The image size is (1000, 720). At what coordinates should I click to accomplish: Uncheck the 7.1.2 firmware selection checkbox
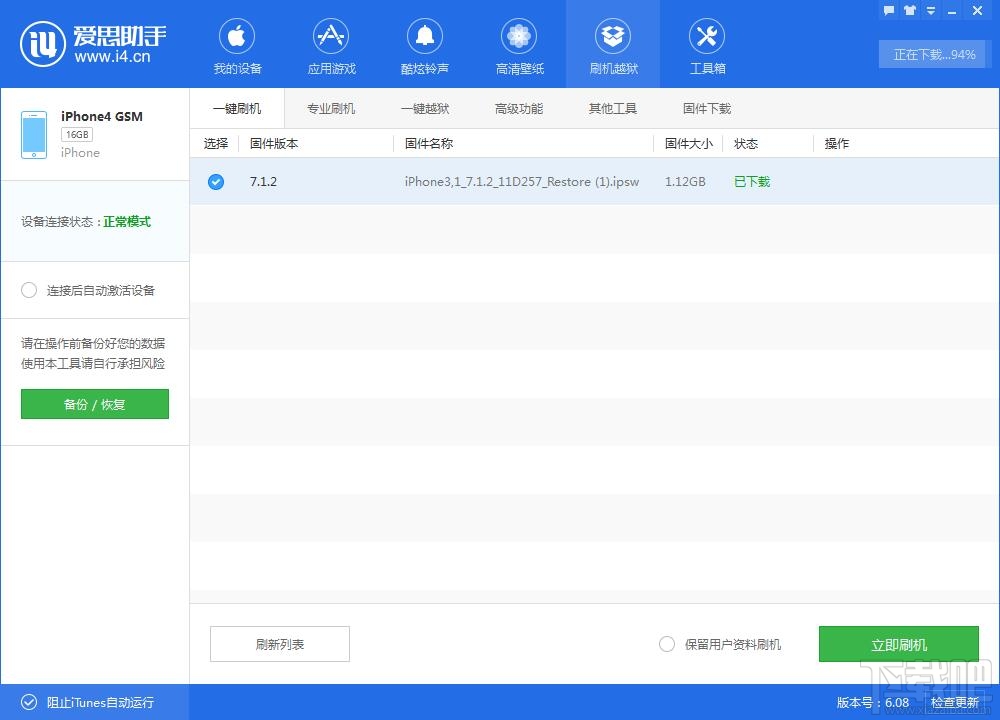[216, 182]
